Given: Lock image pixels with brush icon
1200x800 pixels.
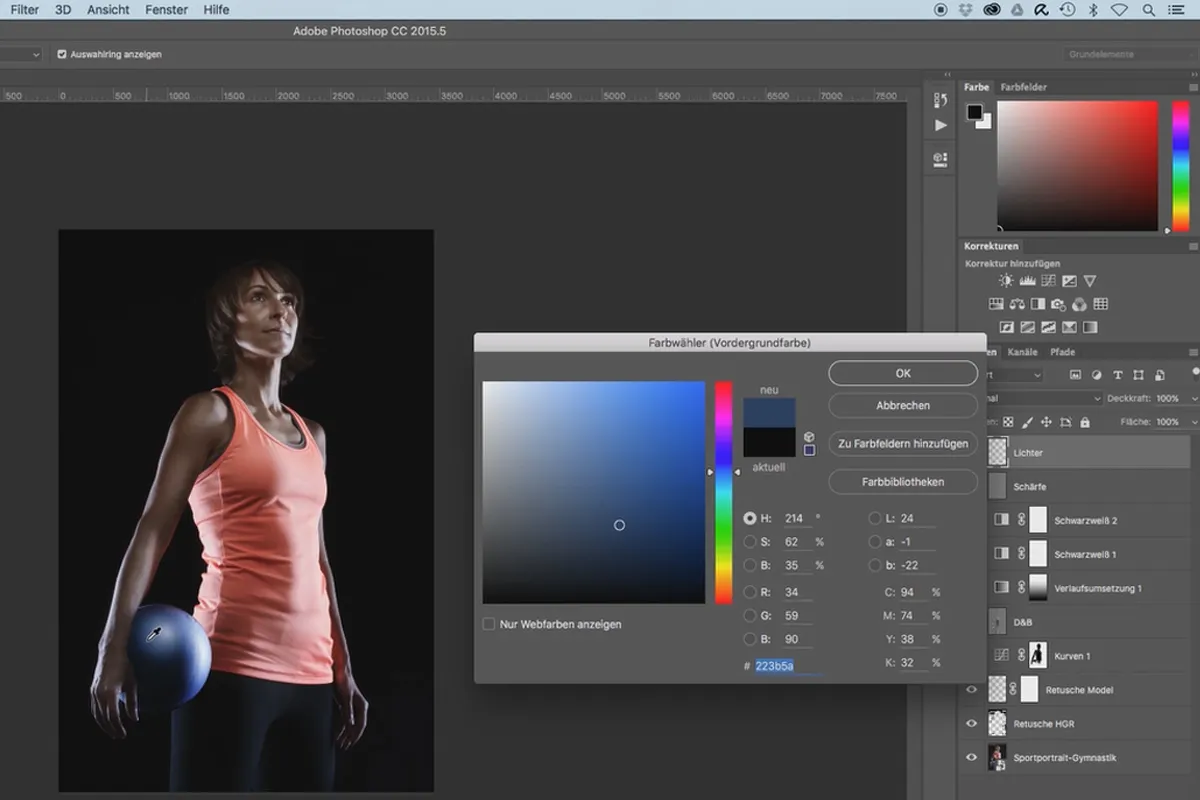Looking at the screenshot, I should coord(1027,422).
